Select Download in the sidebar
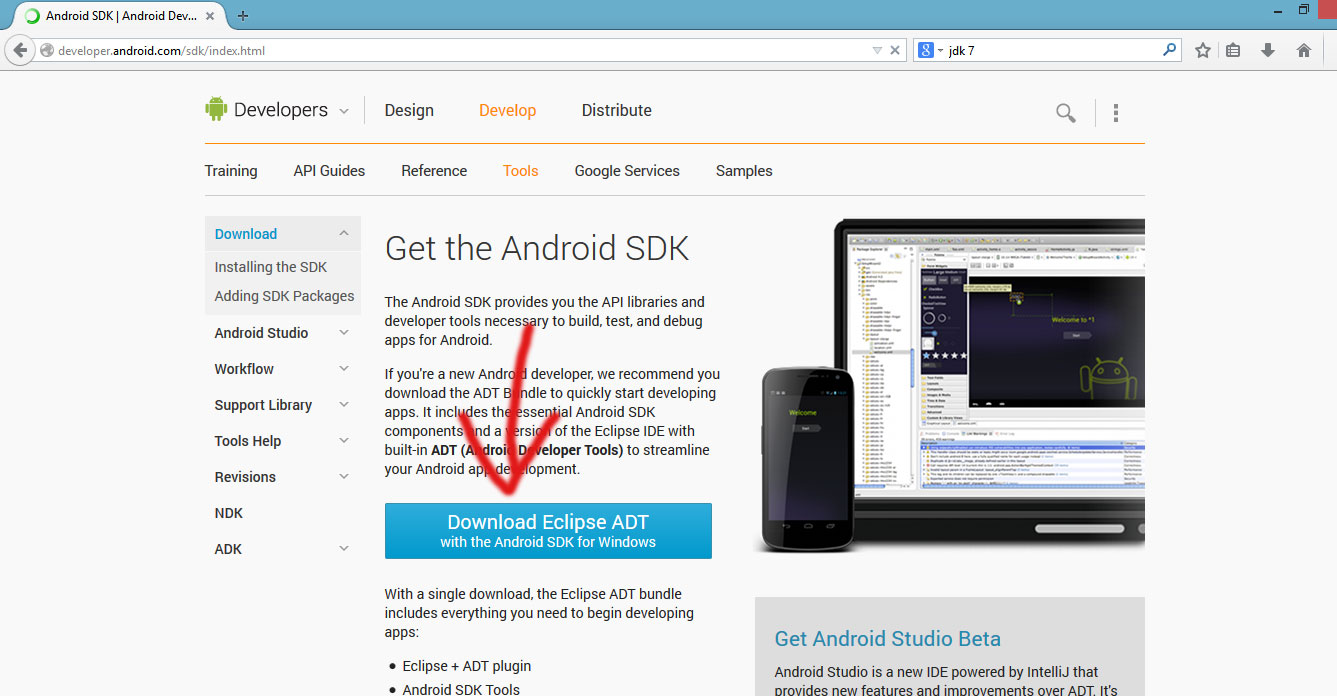This screenshot has width=1337, height=696. pos(246,234)
